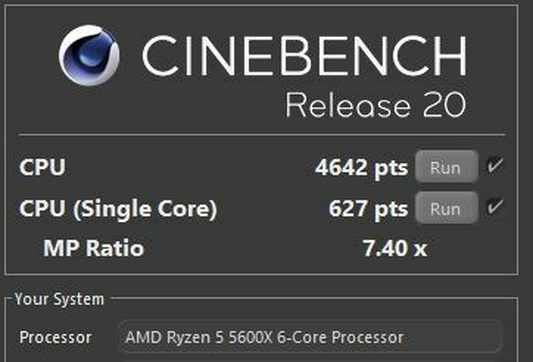This screenshot has height=362, width=533.
Task: Click the 627 pts single core score
Action: 368,209
